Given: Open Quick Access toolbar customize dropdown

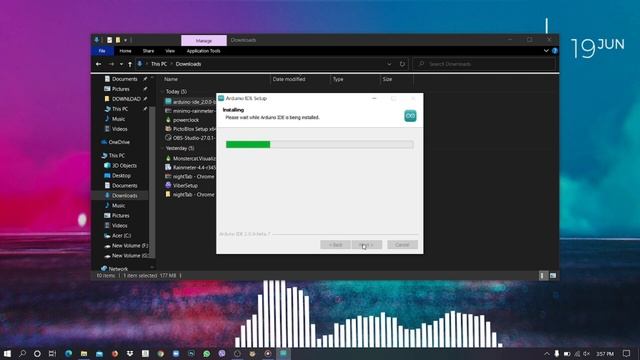Looking at the screenshot, I should [126, 40].
